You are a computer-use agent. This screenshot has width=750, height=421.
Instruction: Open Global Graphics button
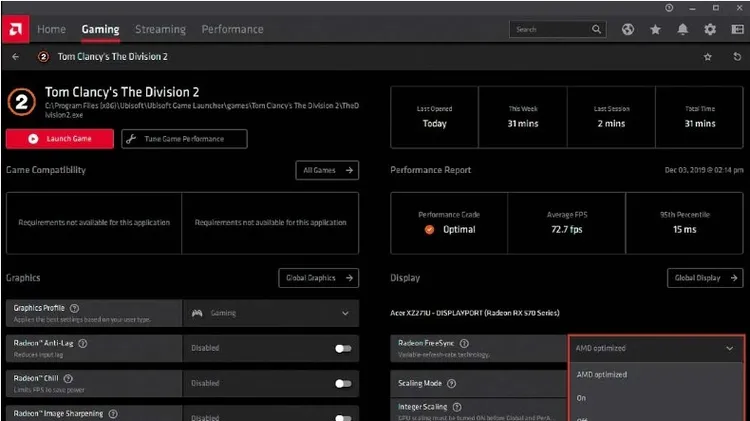coord(319,278)
